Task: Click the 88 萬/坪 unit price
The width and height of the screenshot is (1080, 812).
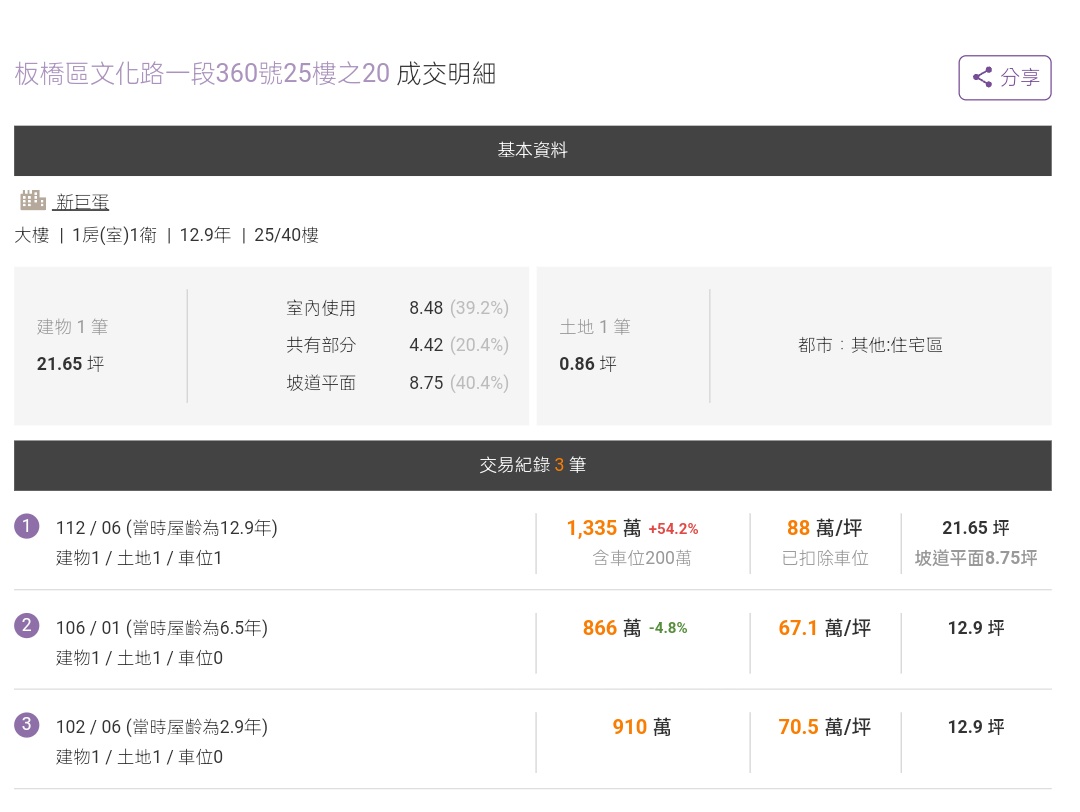Action: [824, 528]
